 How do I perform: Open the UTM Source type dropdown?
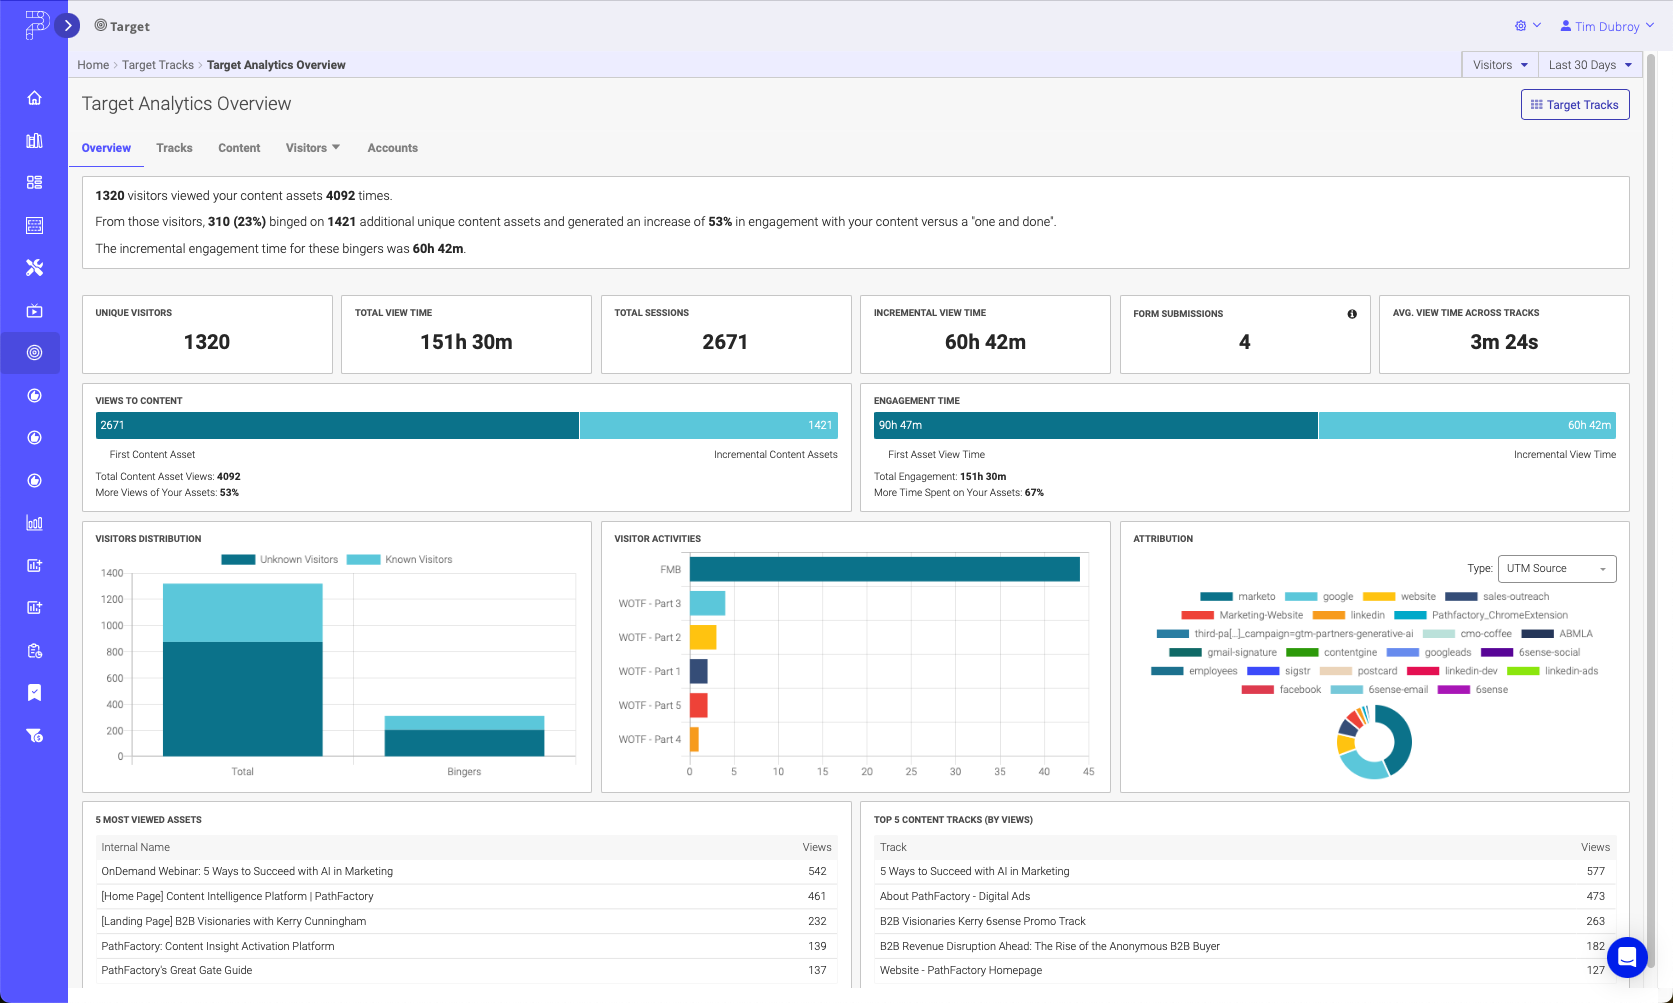(x=1556, y=569)
